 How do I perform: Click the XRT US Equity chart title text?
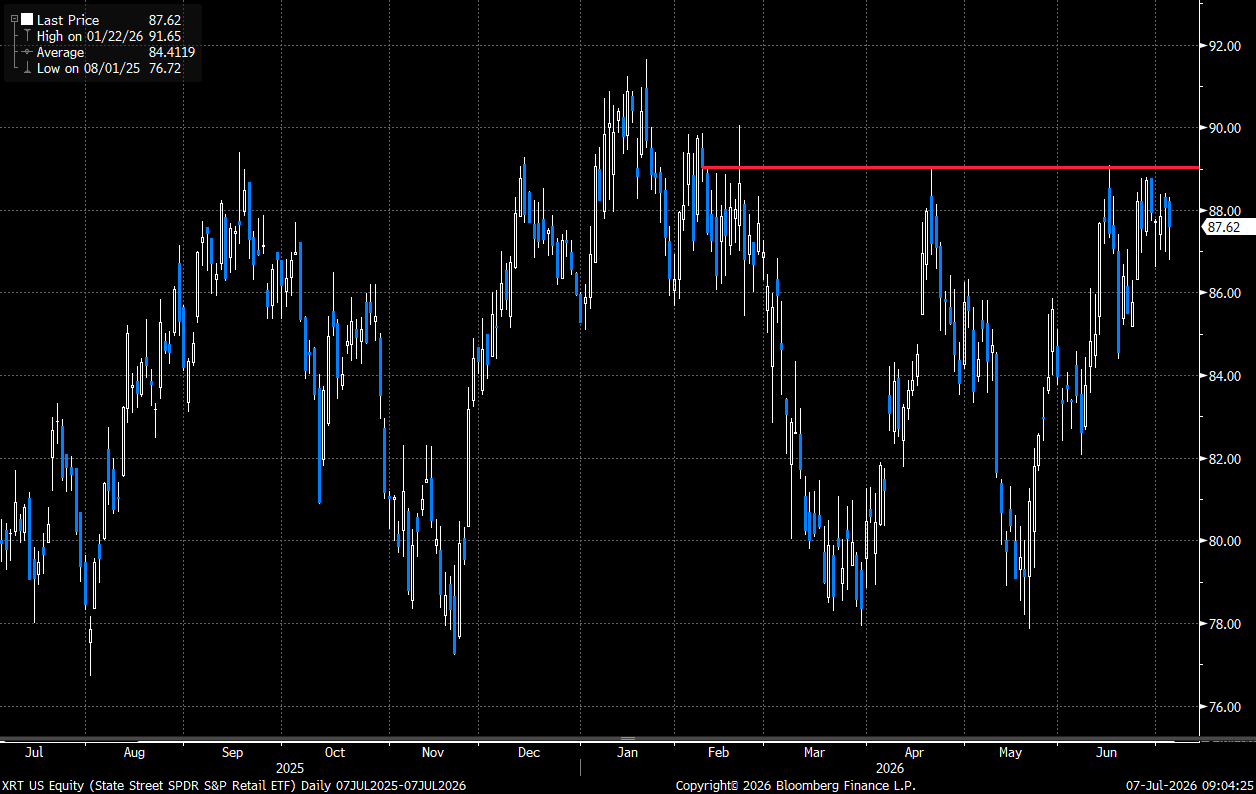coord(234,786)
